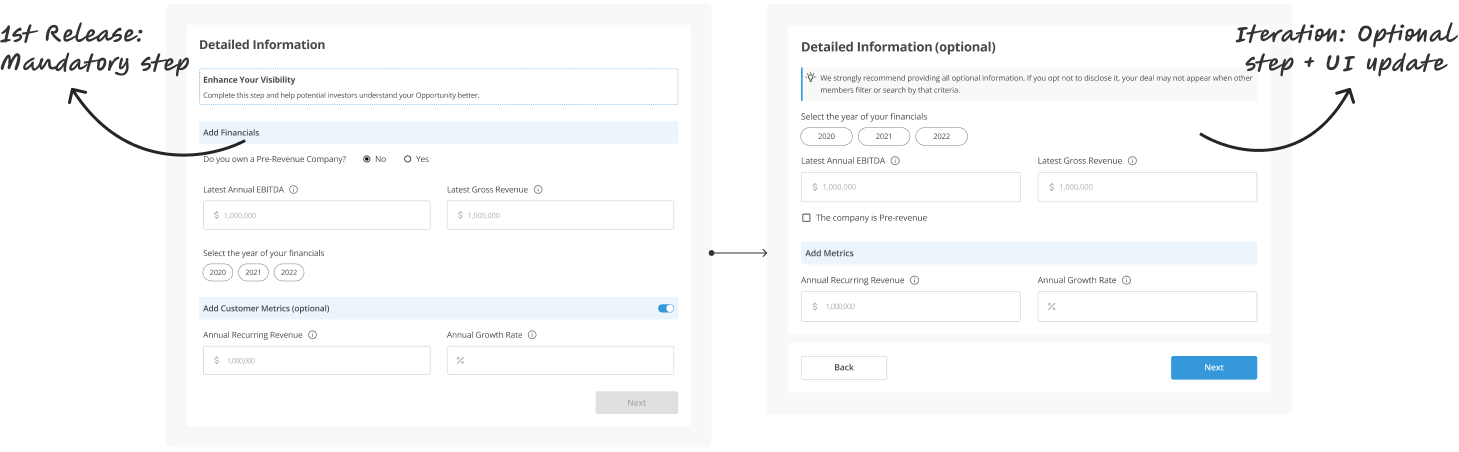This screenshot has width=1459, height=452.
Task: Choose year 2020 in the left form
Action: coord(218,272)
